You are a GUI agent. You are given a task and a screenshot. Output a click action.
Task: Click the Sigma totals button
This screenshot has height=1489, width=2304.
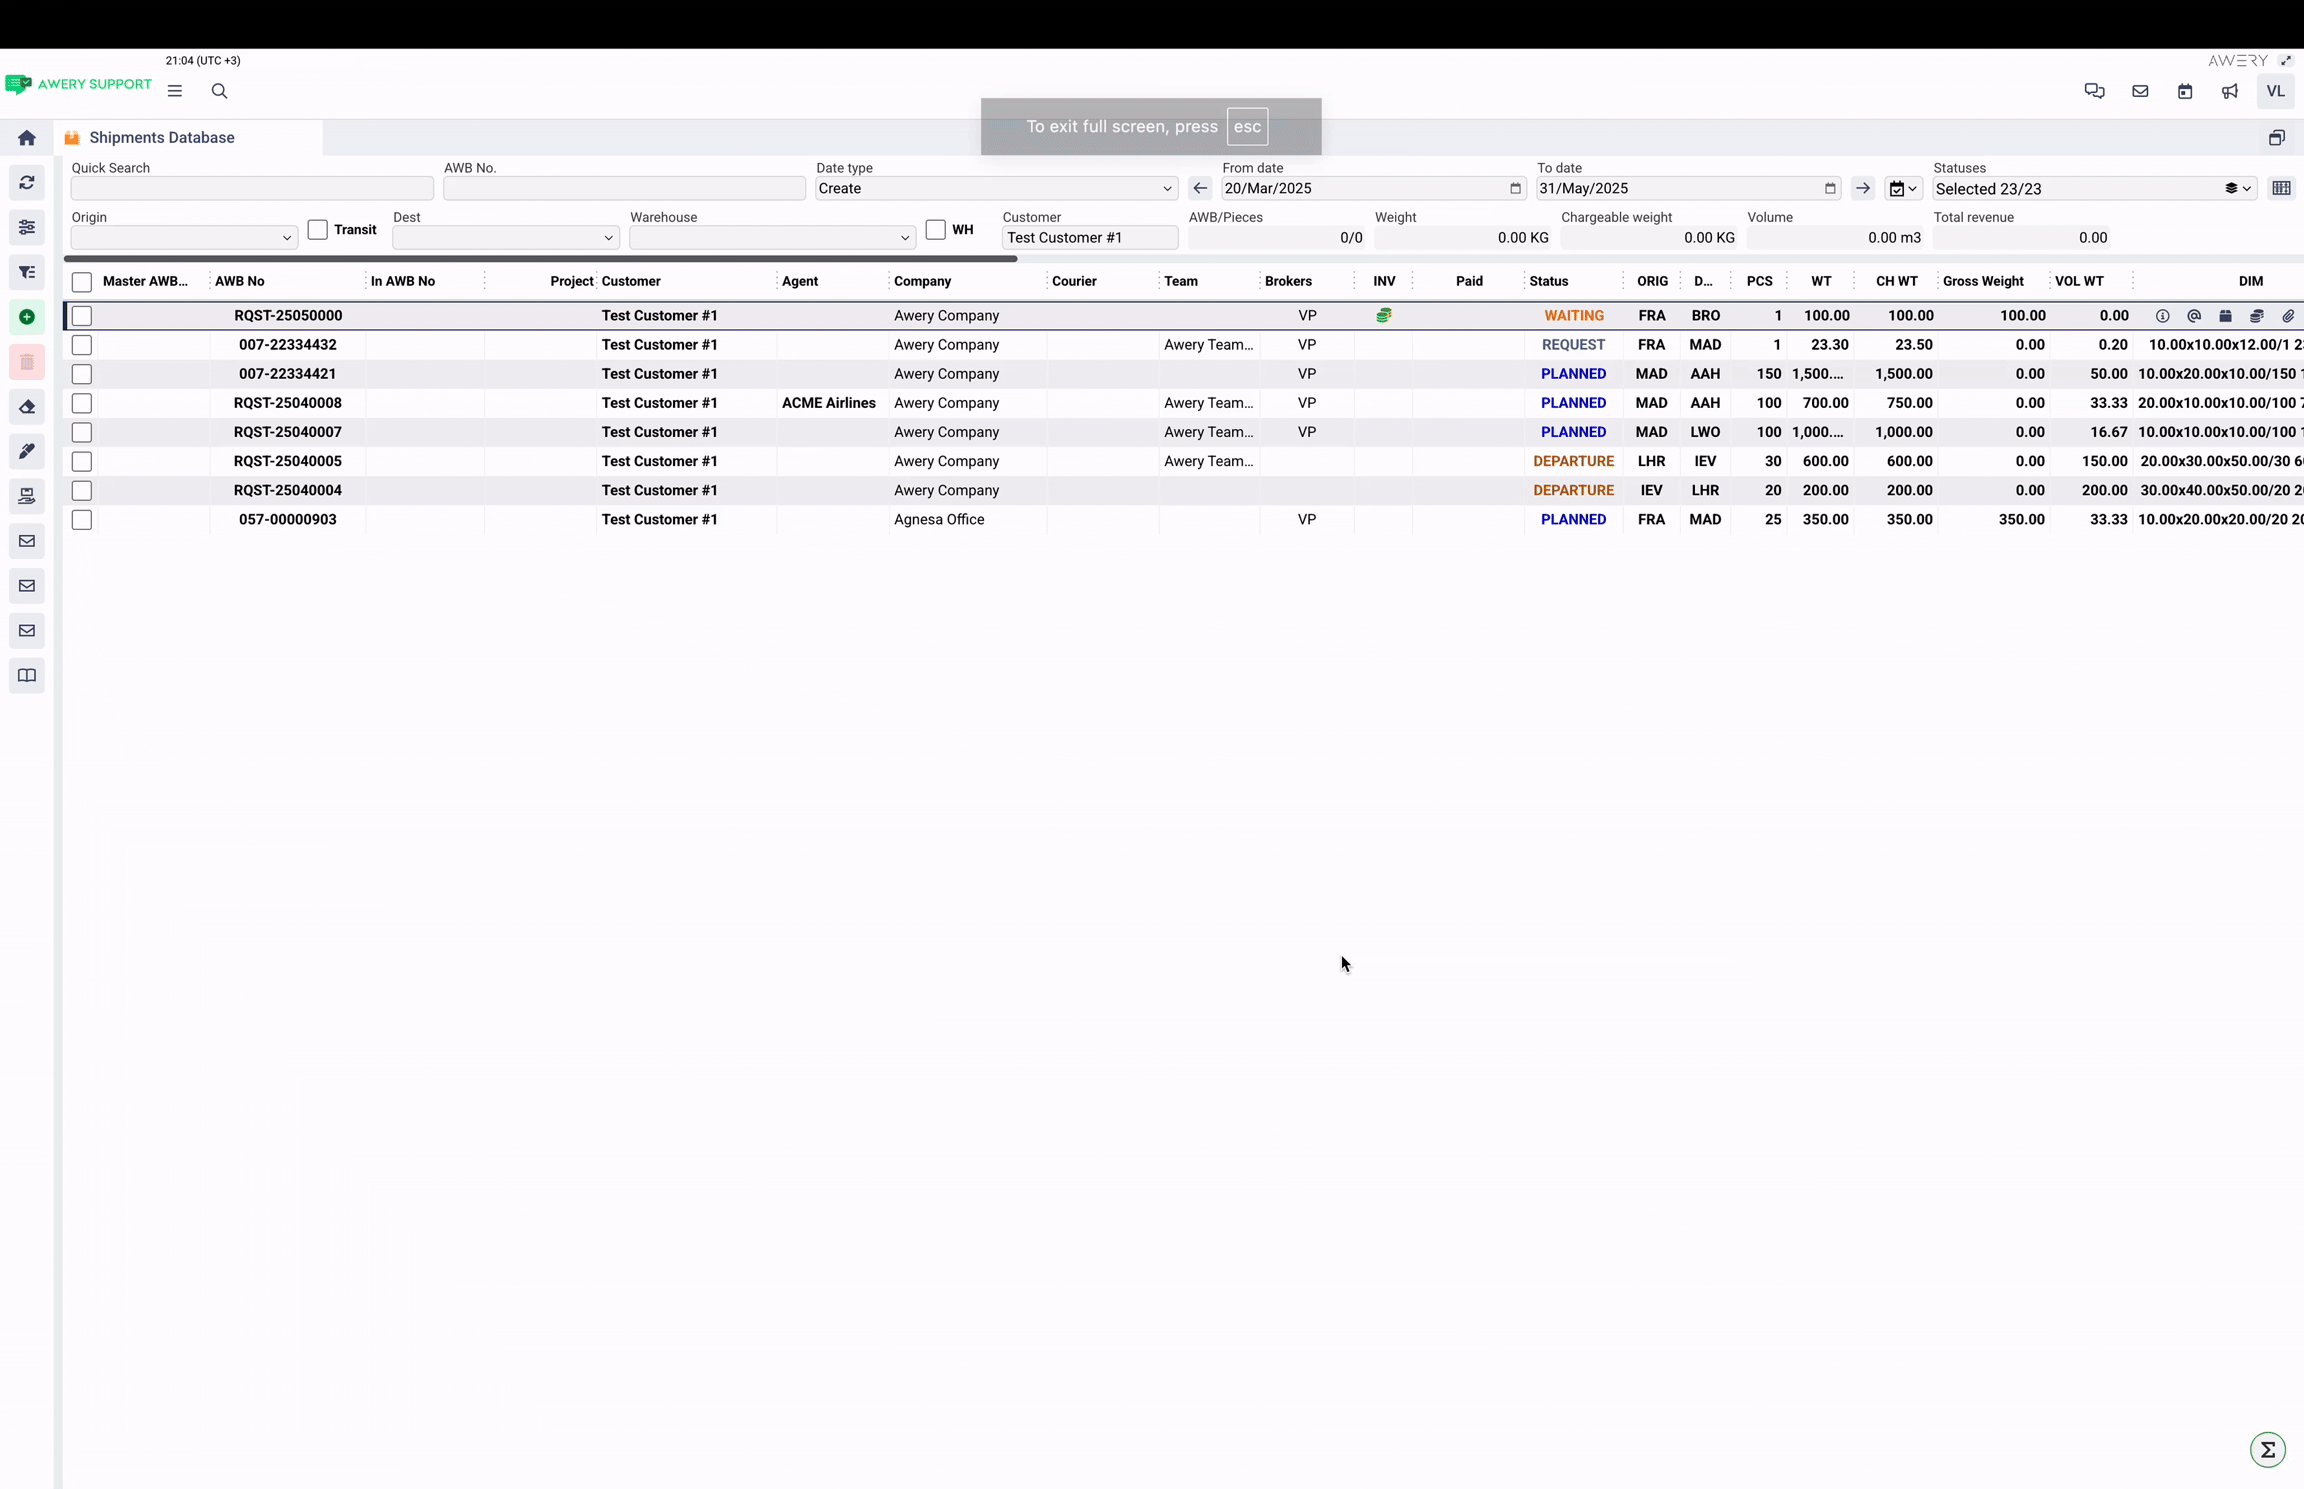pos(2267,1449)
